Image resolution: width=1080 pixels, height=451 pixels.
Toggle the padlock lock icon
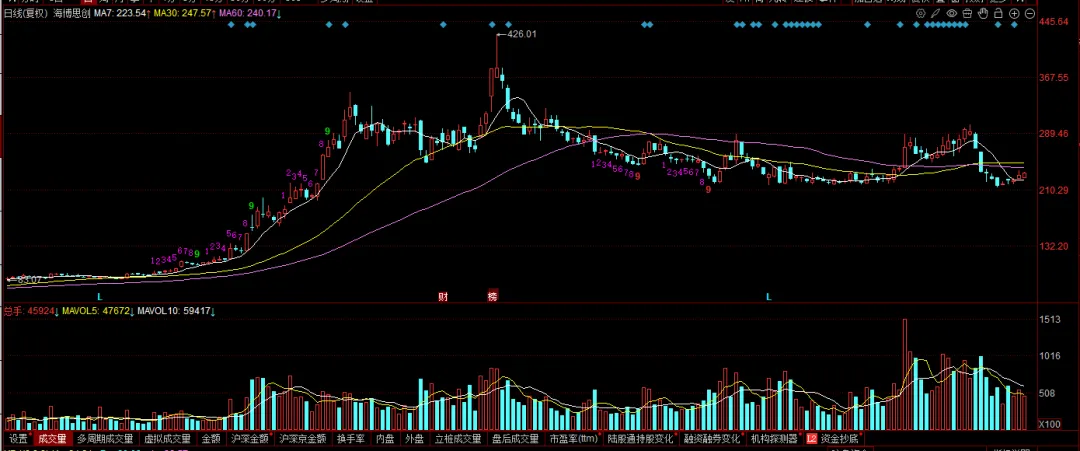999,13
